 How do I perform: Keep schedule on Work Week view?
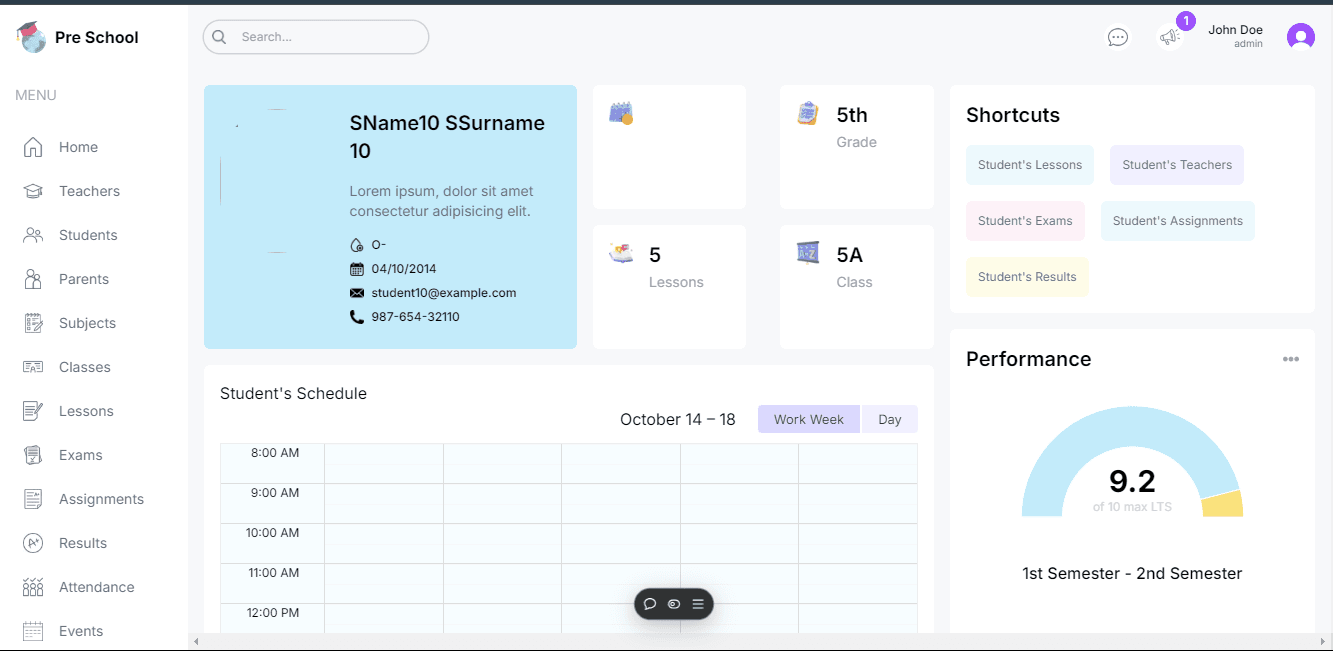[x=808, y=418]
